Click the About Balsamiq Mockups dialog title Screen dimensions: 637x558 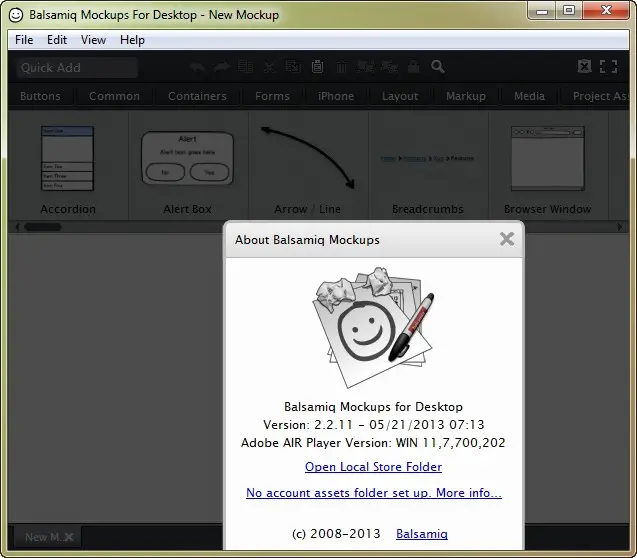click(x=307, y=240)
